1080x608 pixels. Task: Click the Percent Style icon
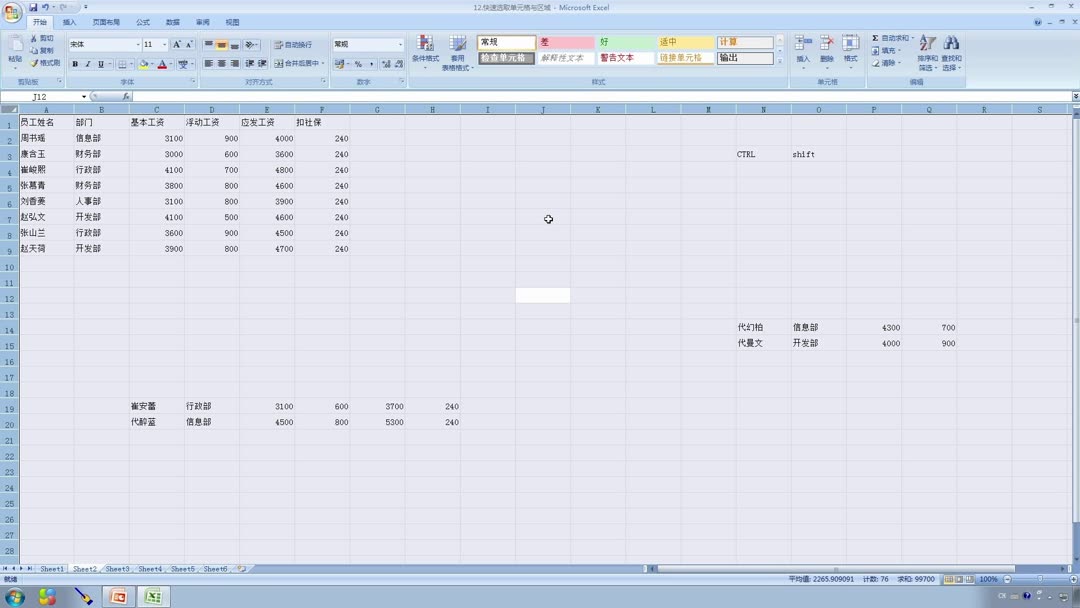pyautogui.click(x=358, y=63)
